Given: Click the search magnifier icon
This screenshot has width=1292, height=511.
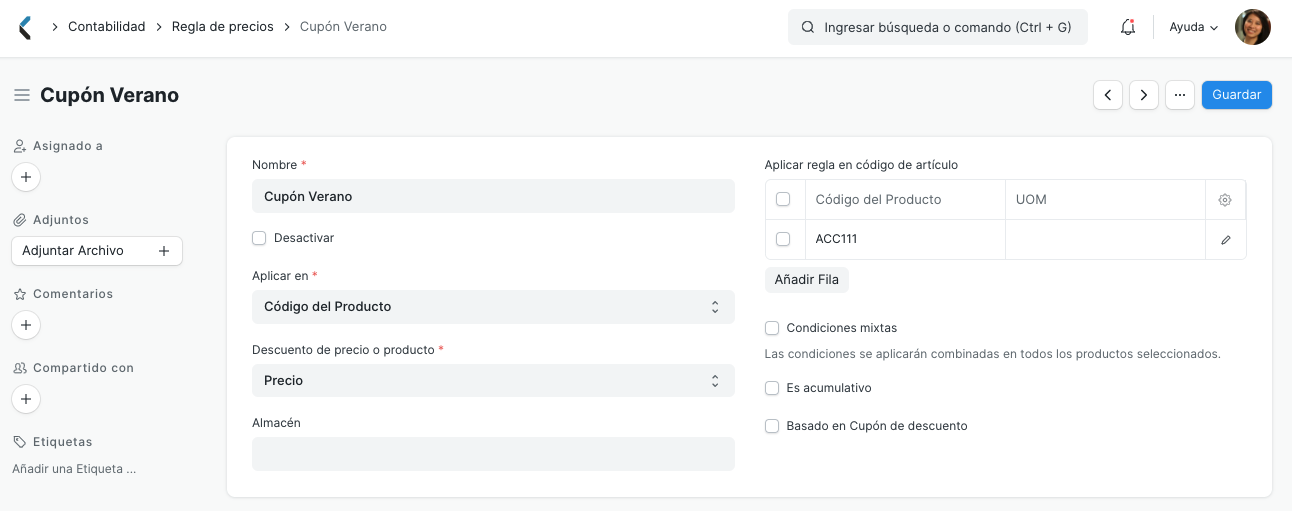Looking at the screenshot, I should 807,28.
